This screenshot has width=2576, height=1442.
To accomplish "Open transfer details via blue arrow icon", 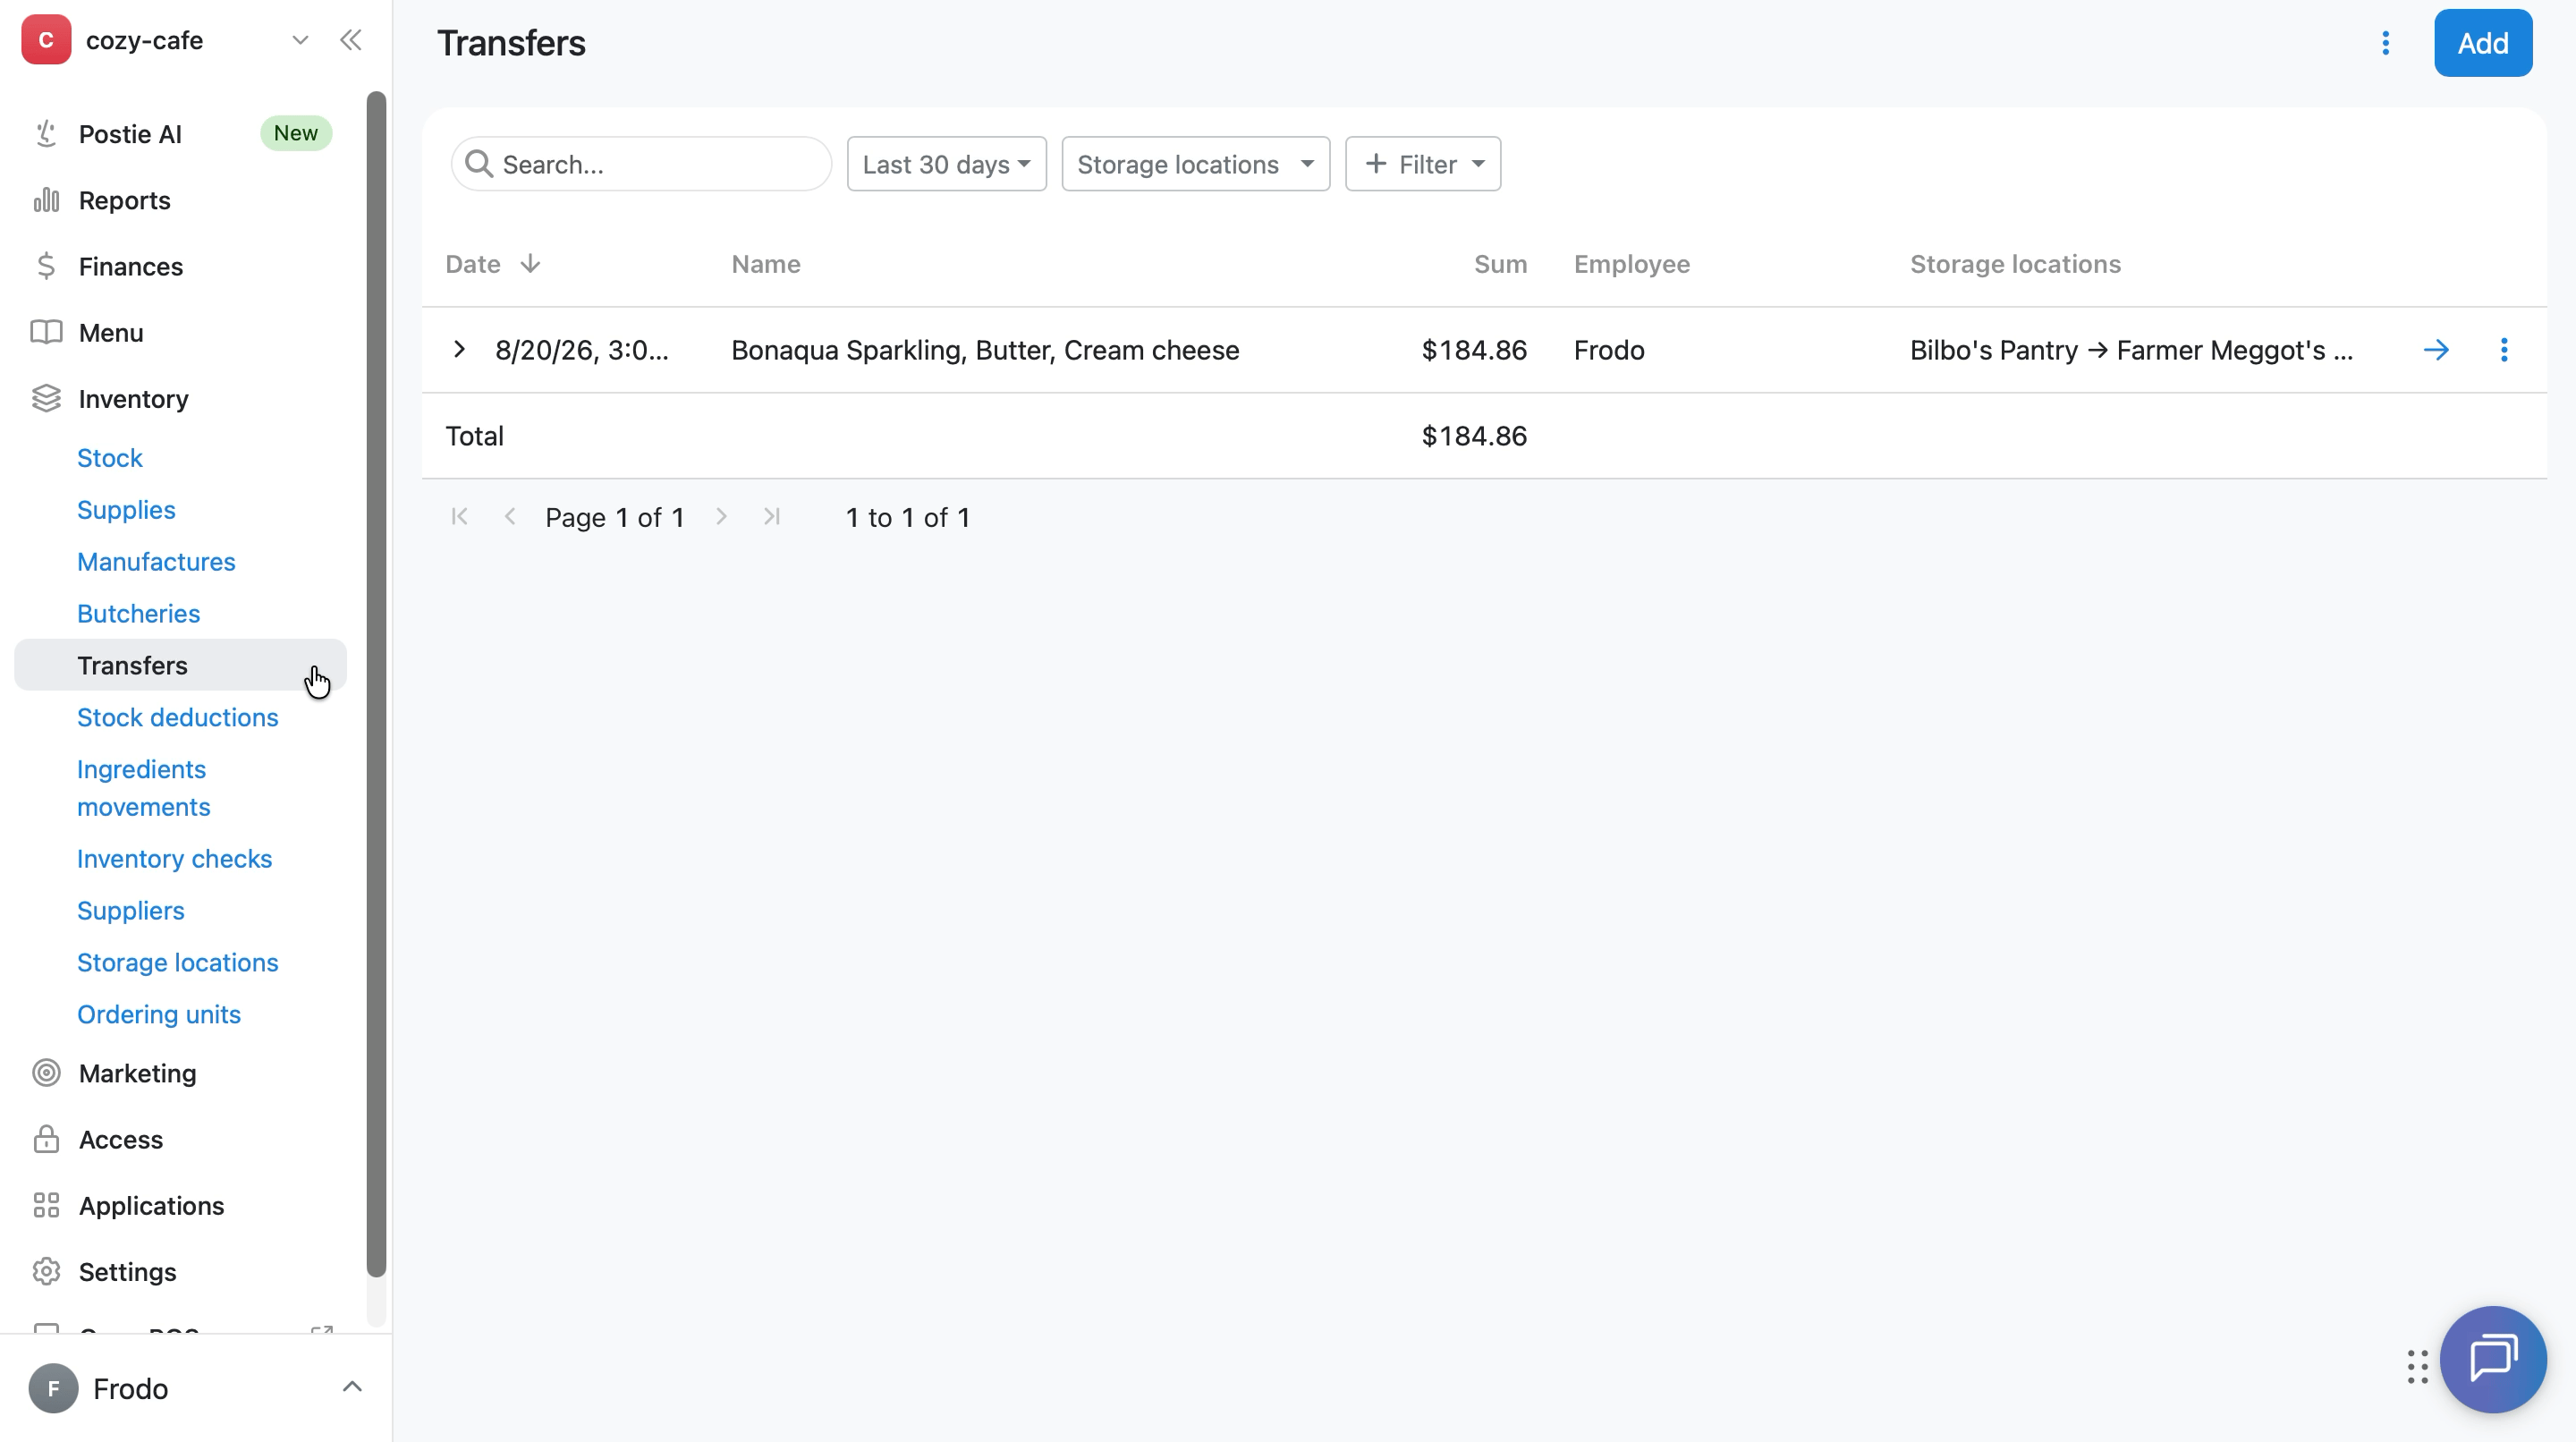I will coord(2436,350).
